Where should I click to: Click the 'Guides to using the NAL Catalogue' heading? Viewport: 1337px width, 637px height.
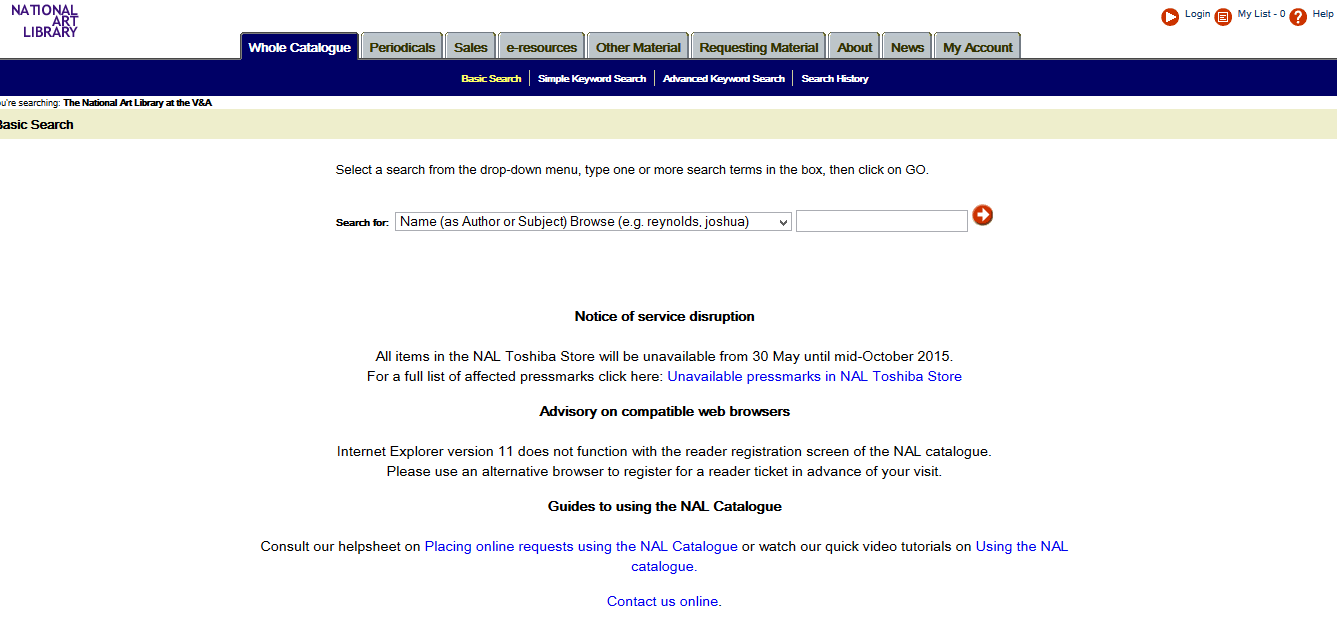point(664,506)
